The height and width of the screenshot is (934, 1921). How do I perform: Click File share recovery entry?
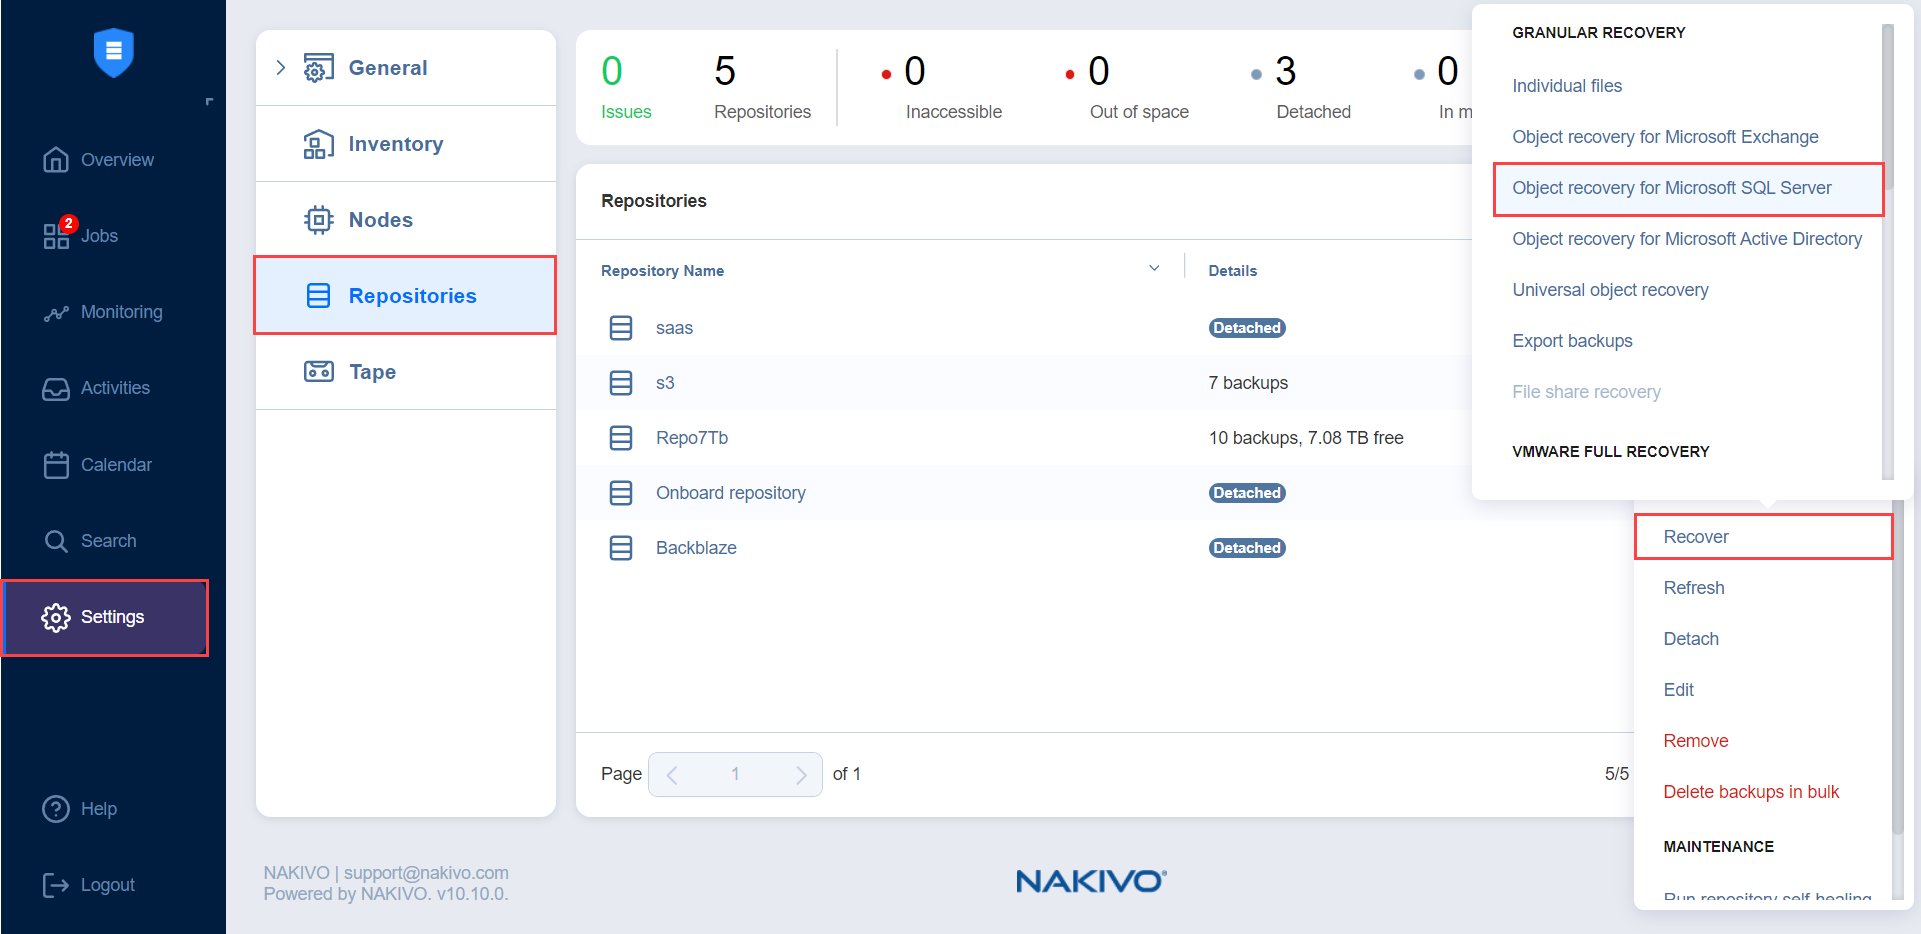1585,392
